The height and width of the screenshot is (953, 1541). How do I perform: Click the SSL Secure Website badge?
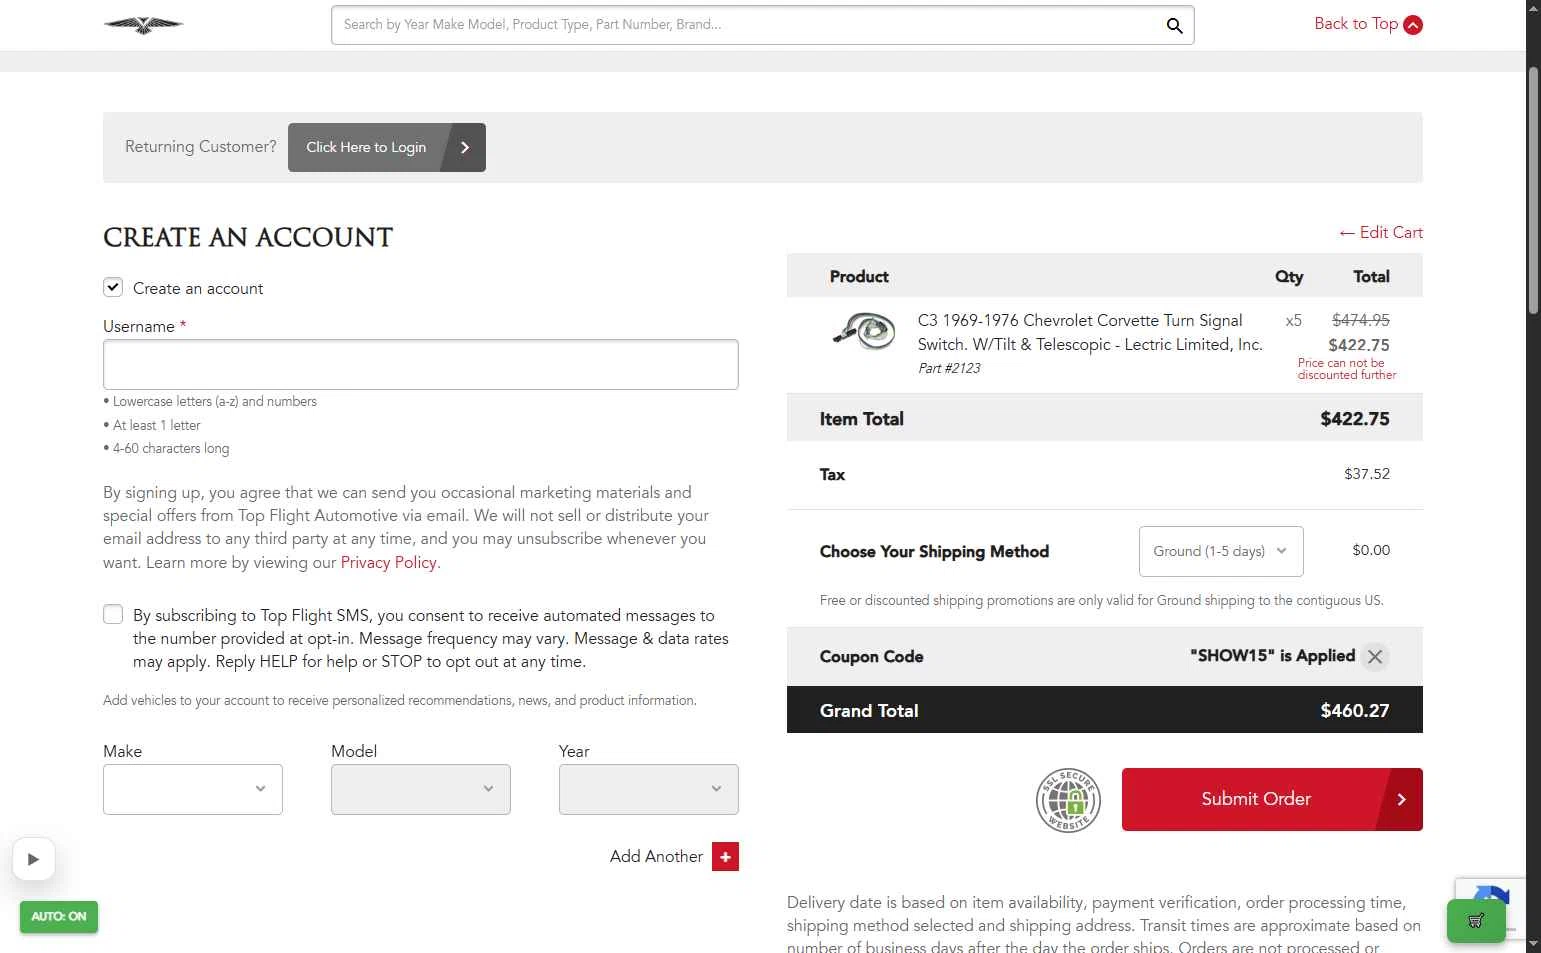1068,800
